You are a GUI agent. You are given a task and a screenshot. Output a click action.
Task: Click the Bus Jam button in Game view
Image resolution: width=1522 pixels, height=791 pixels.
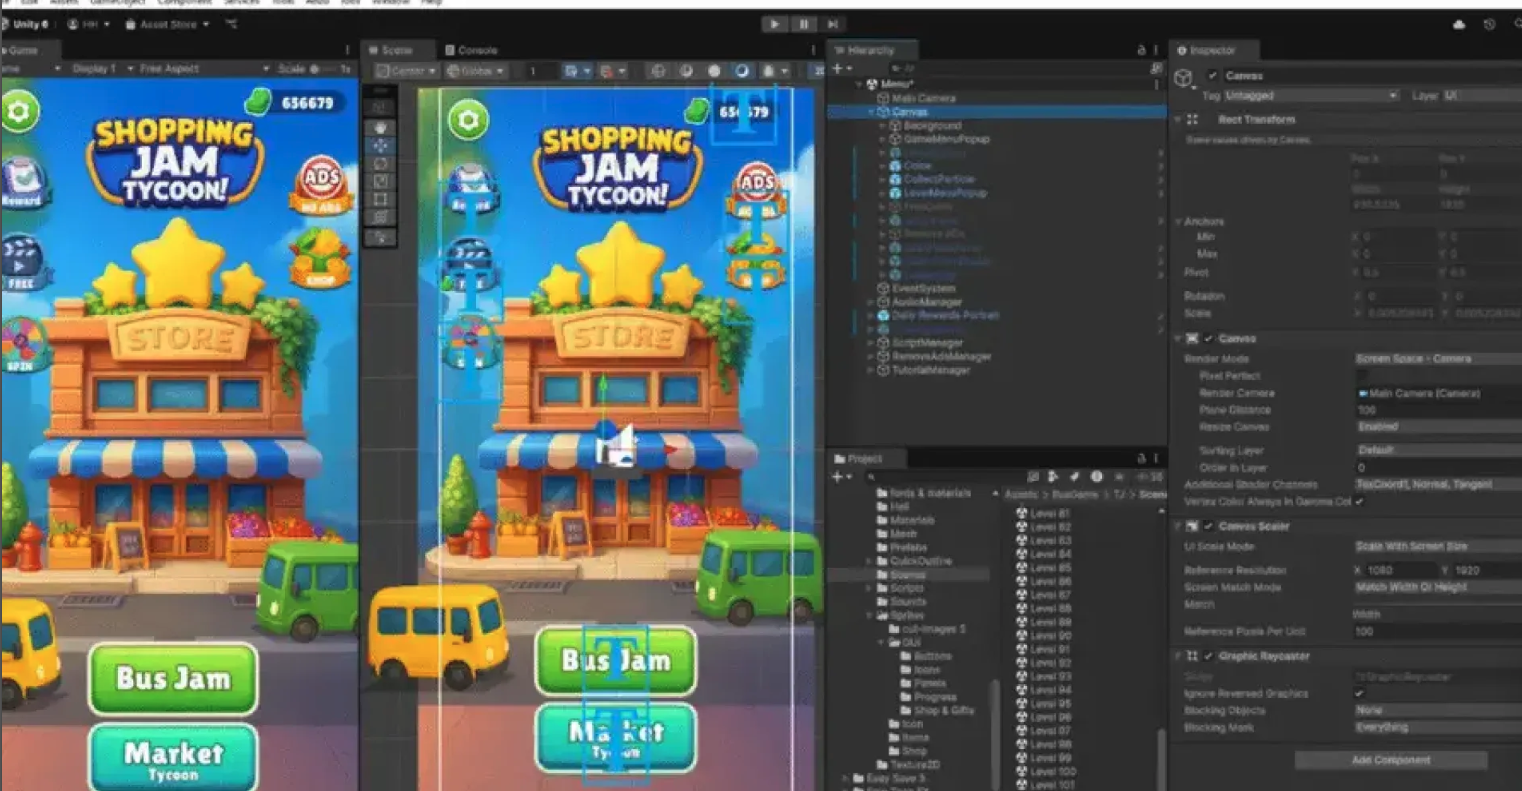[x=173, y=678]
